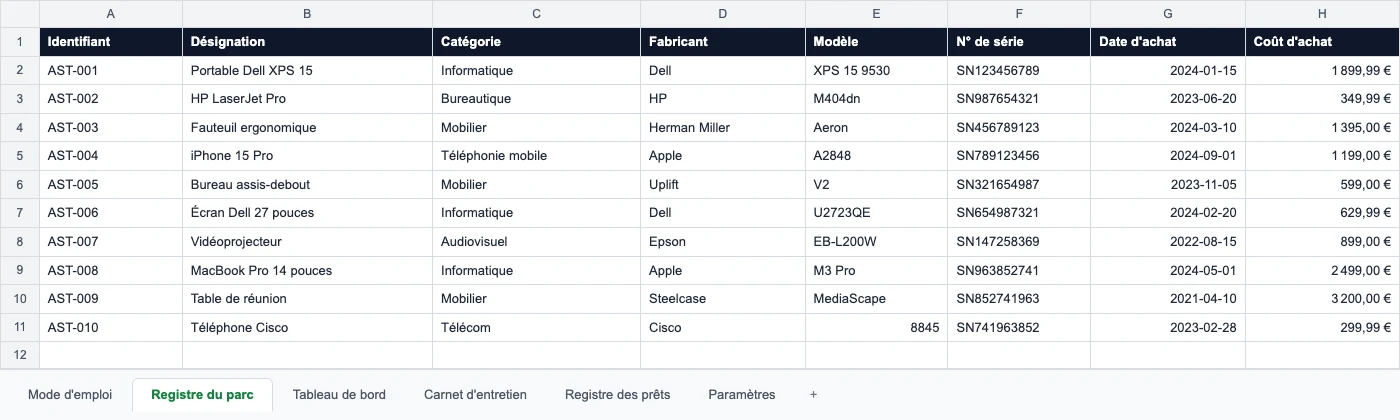Image resolution: width=1400 pixels, height=420 pixels.
Task: Select column G header
Action: [x=1168, y=14]
